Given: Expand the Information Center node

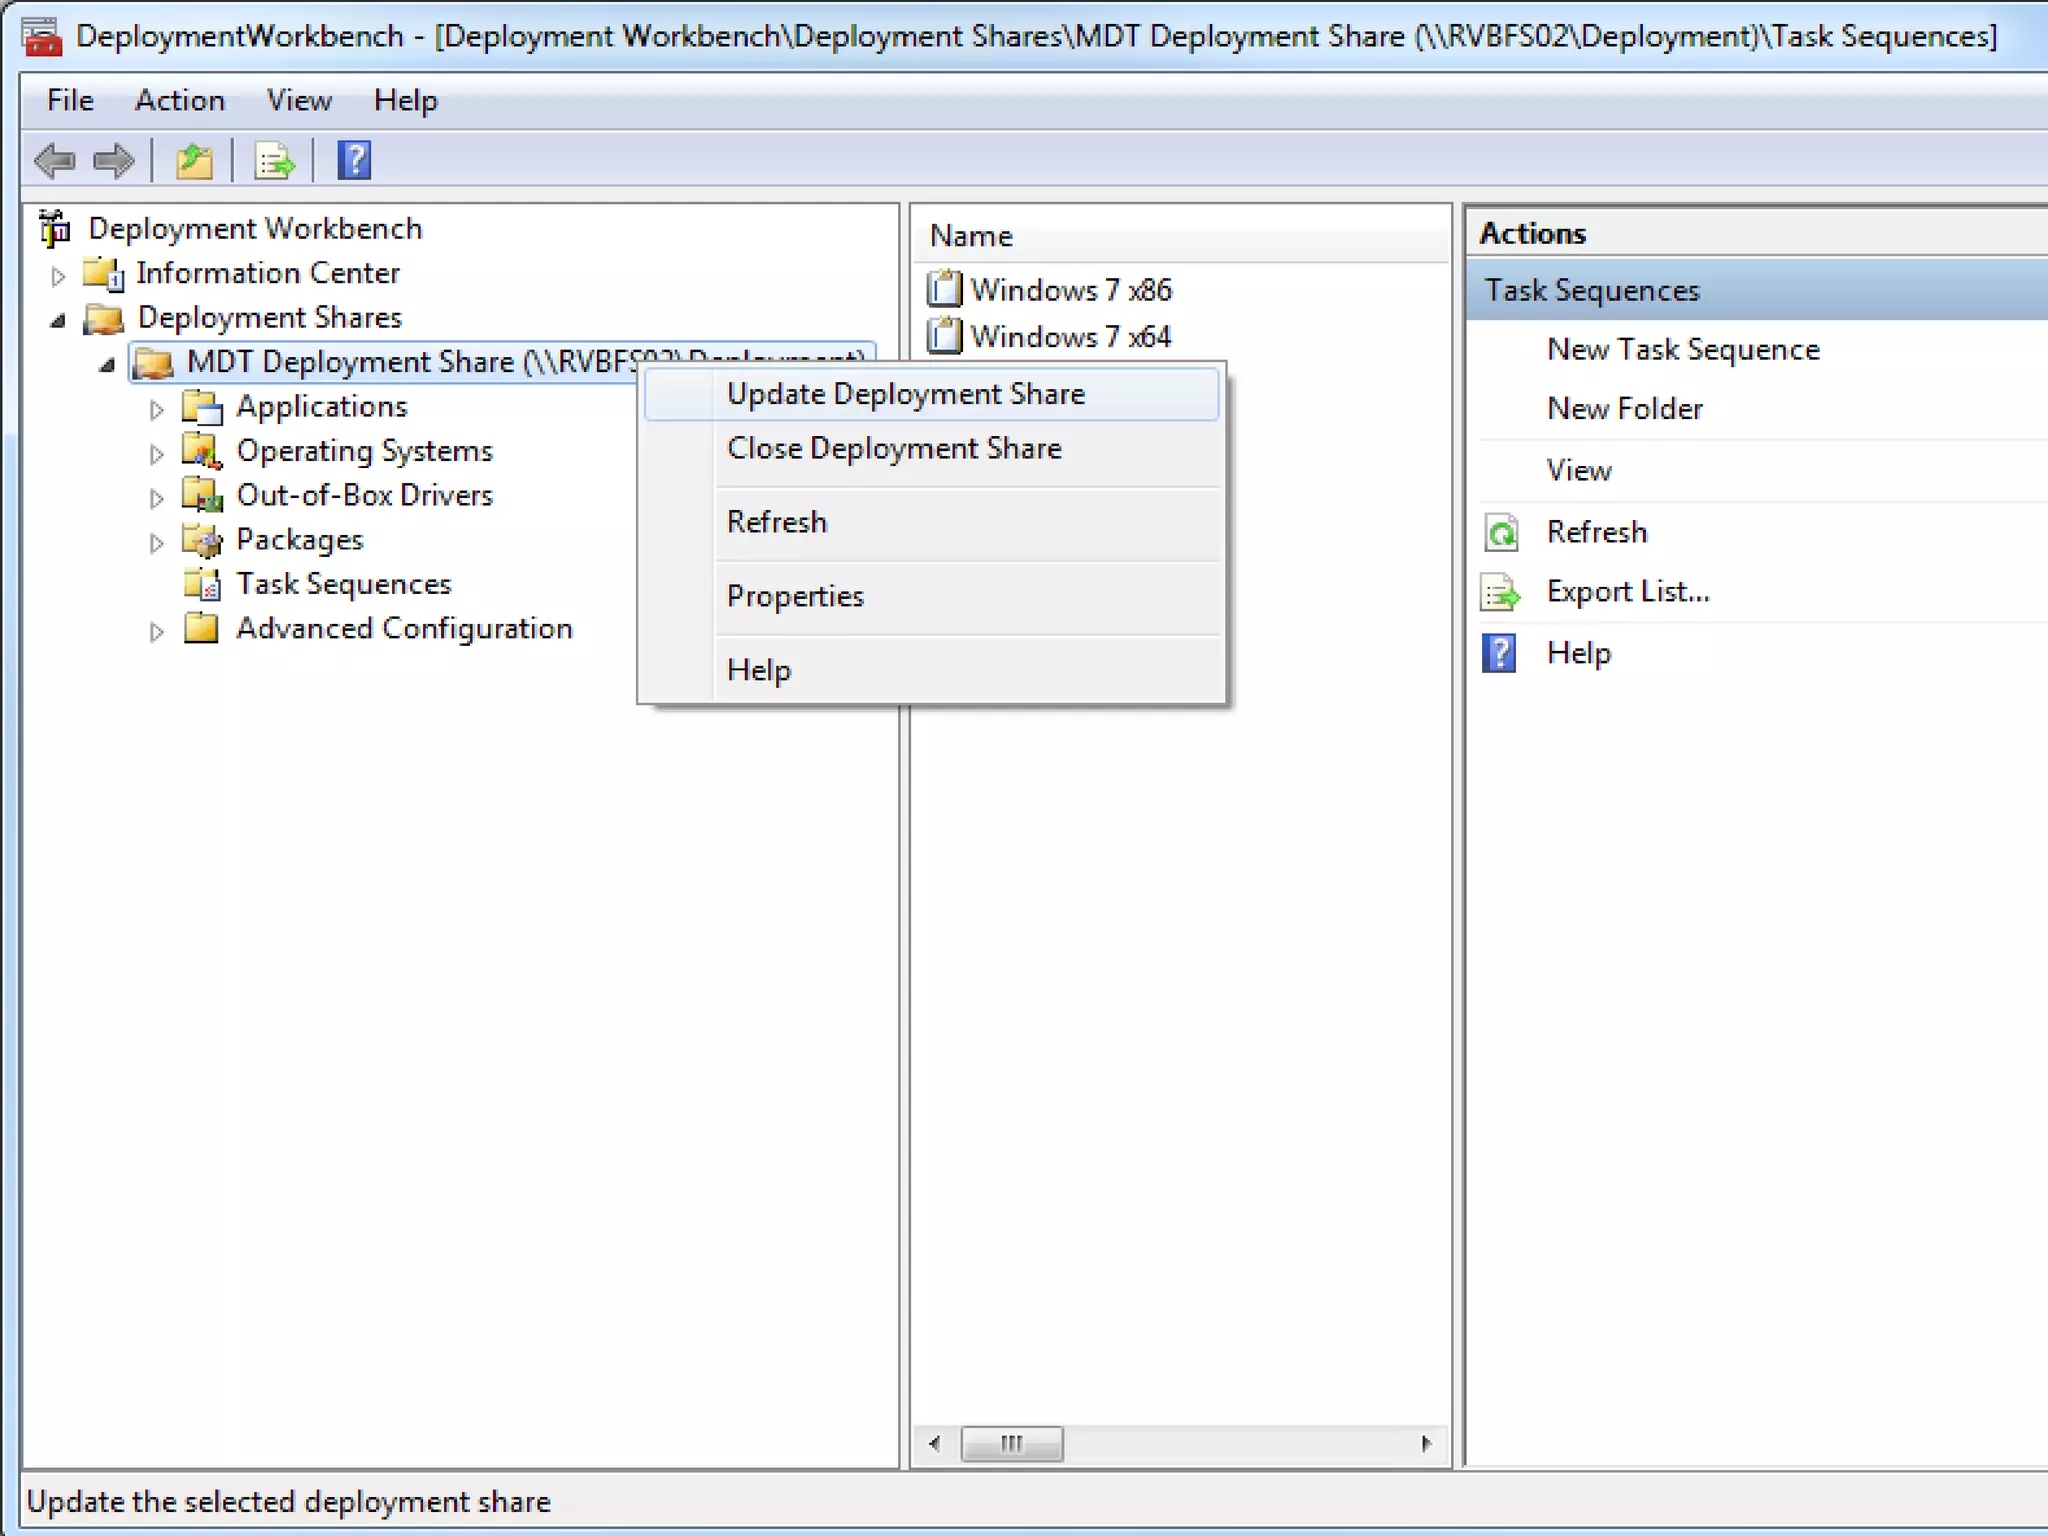Looking at the screenshot, I should pos(58,275).
